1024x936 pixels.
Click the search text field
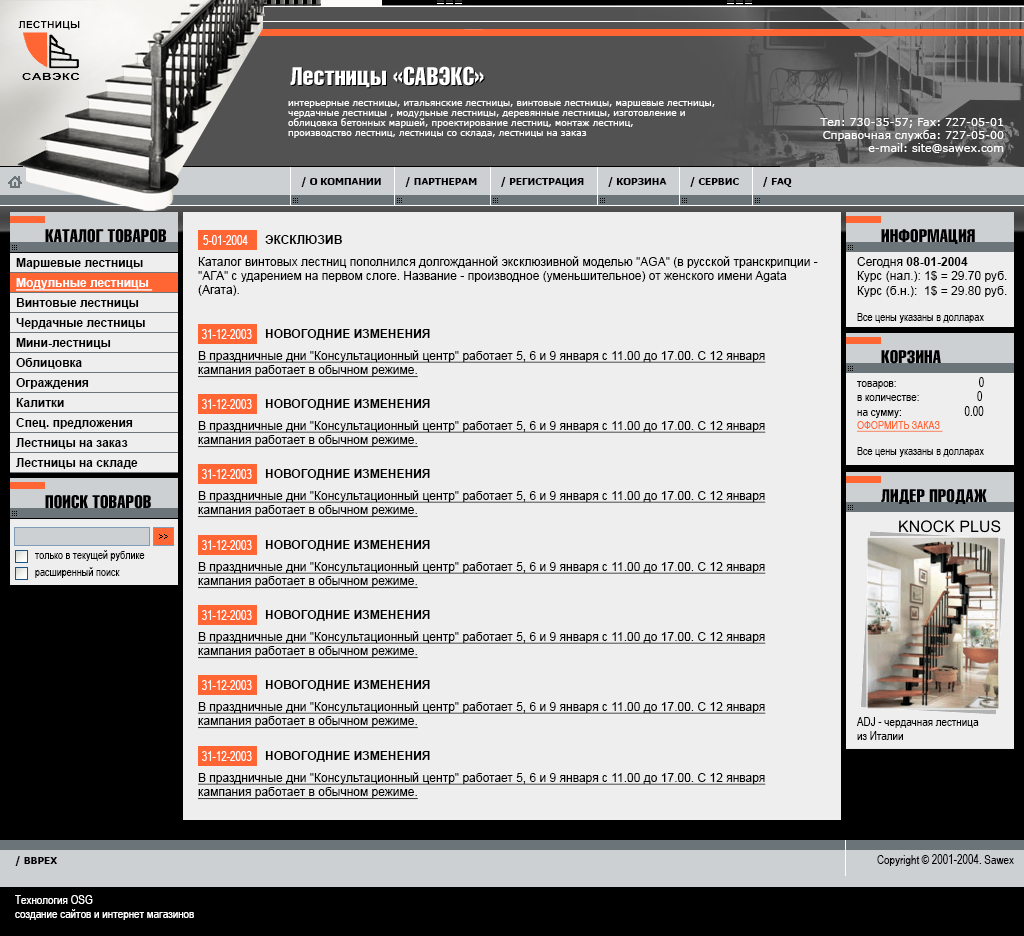pos(82,536)
